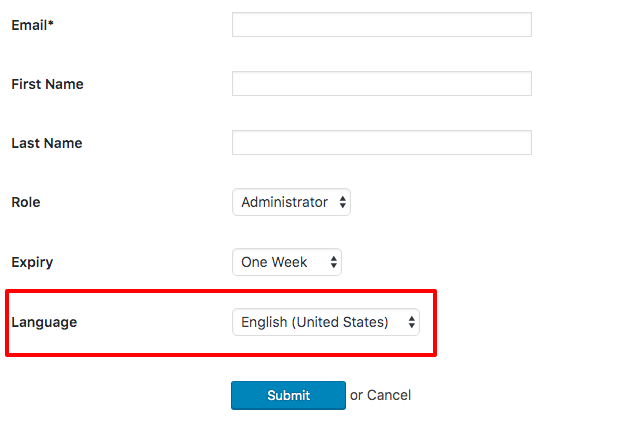Click the Role label
The width and height of the screenshot is (630, 433).
coord(26,202)
